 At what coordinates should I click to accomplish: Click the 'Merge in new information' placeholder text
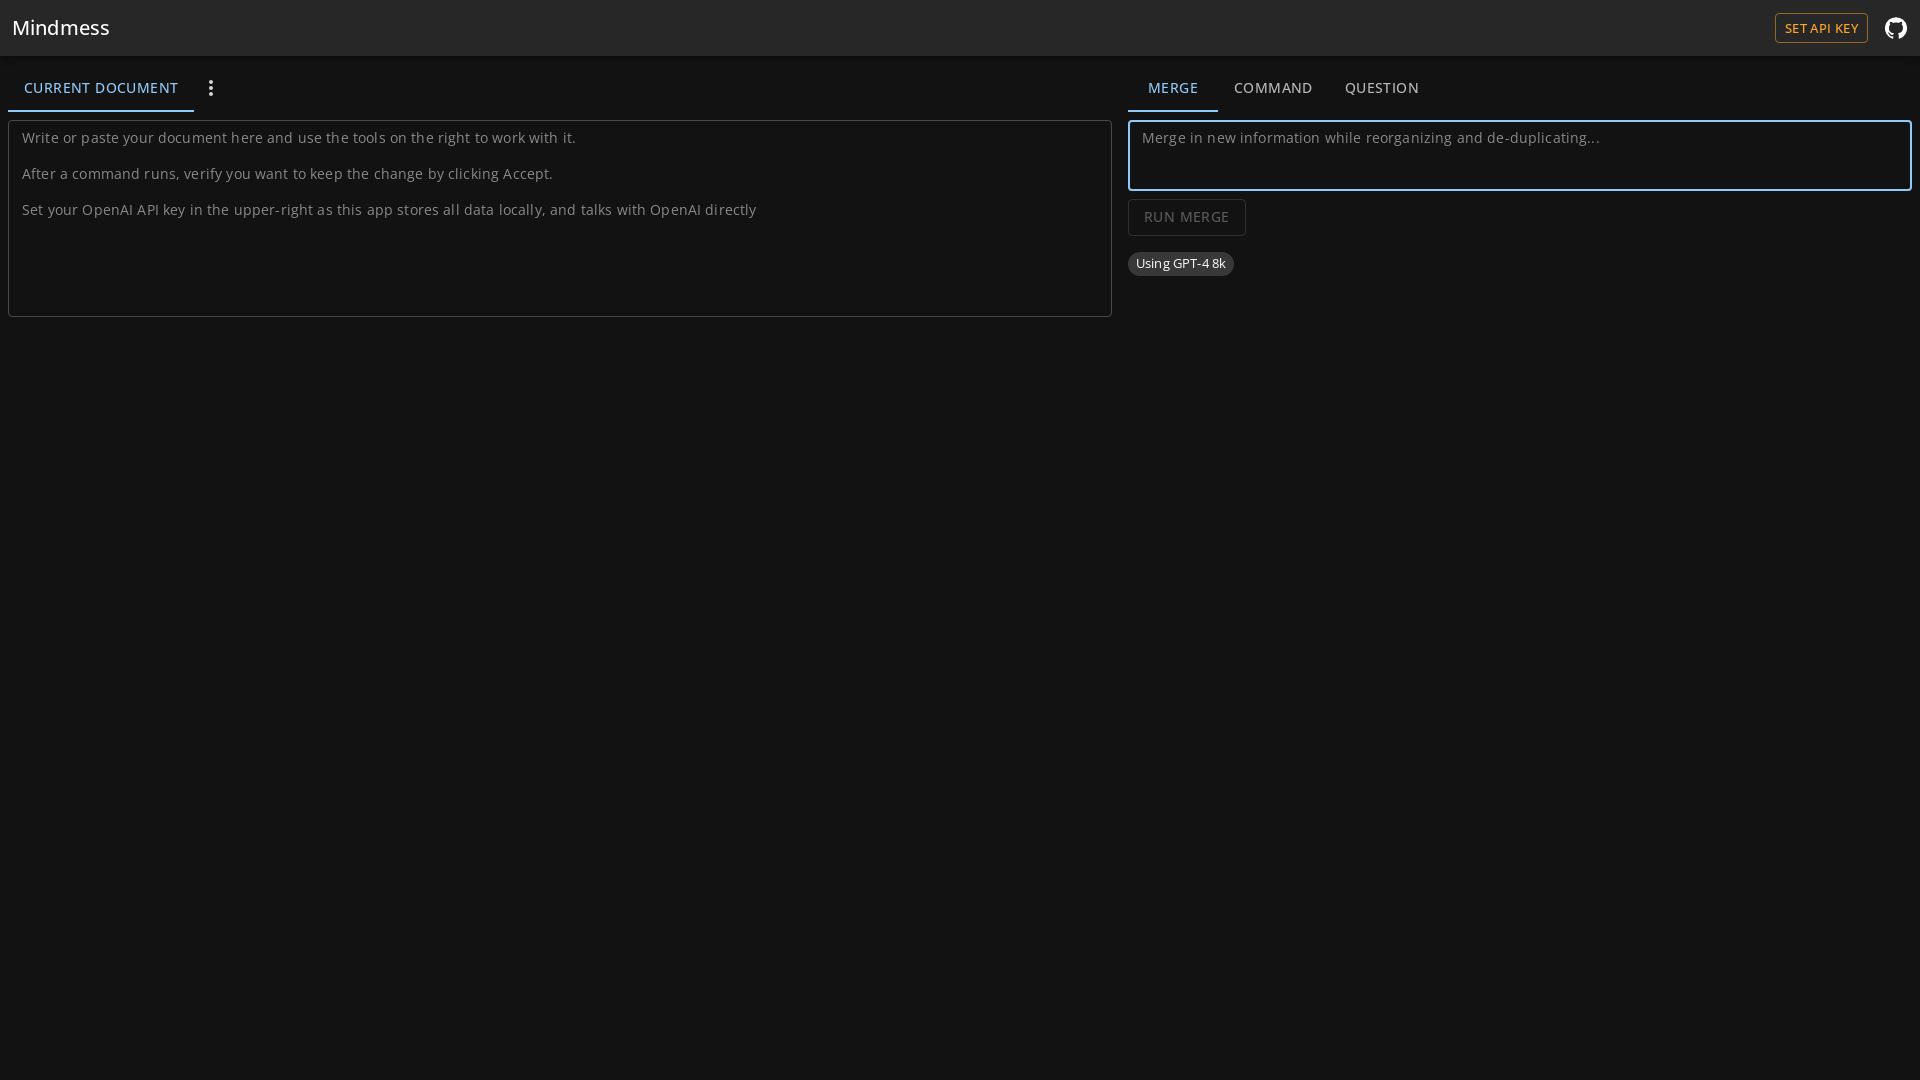tap(1370, 138)
